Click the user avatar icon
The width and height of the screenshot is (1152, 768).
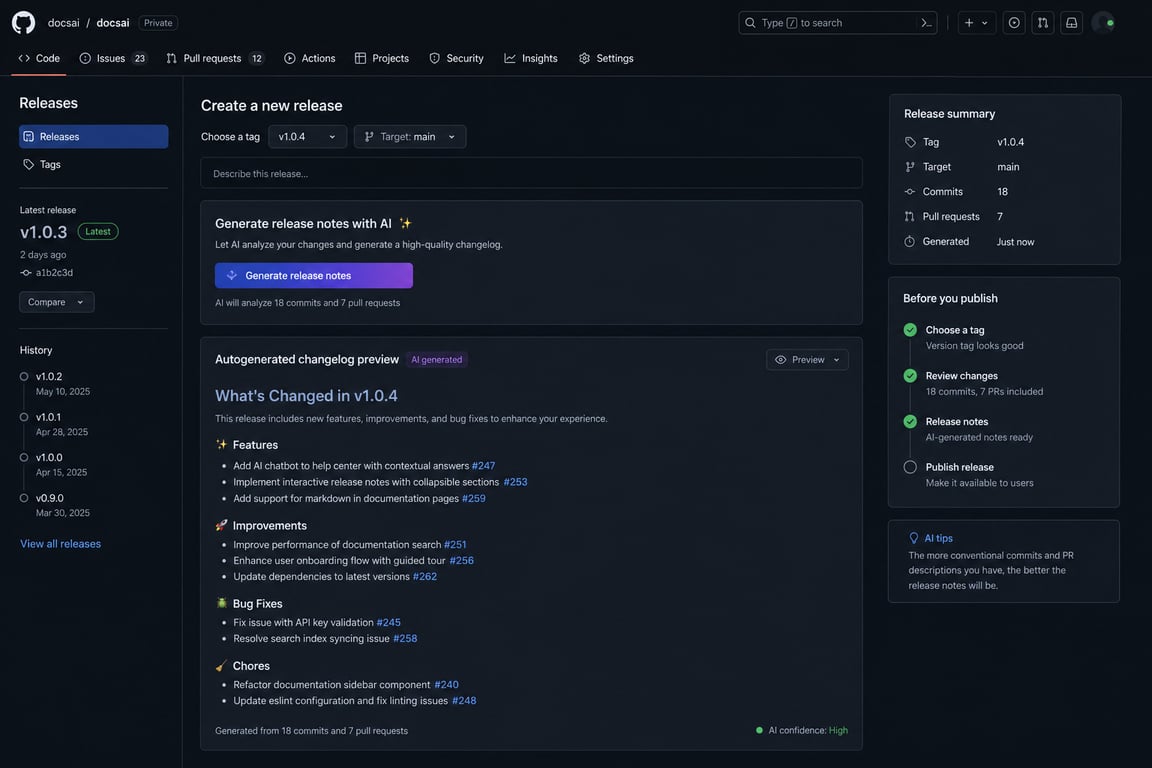pyautogui.click(x=1102, y=23)
